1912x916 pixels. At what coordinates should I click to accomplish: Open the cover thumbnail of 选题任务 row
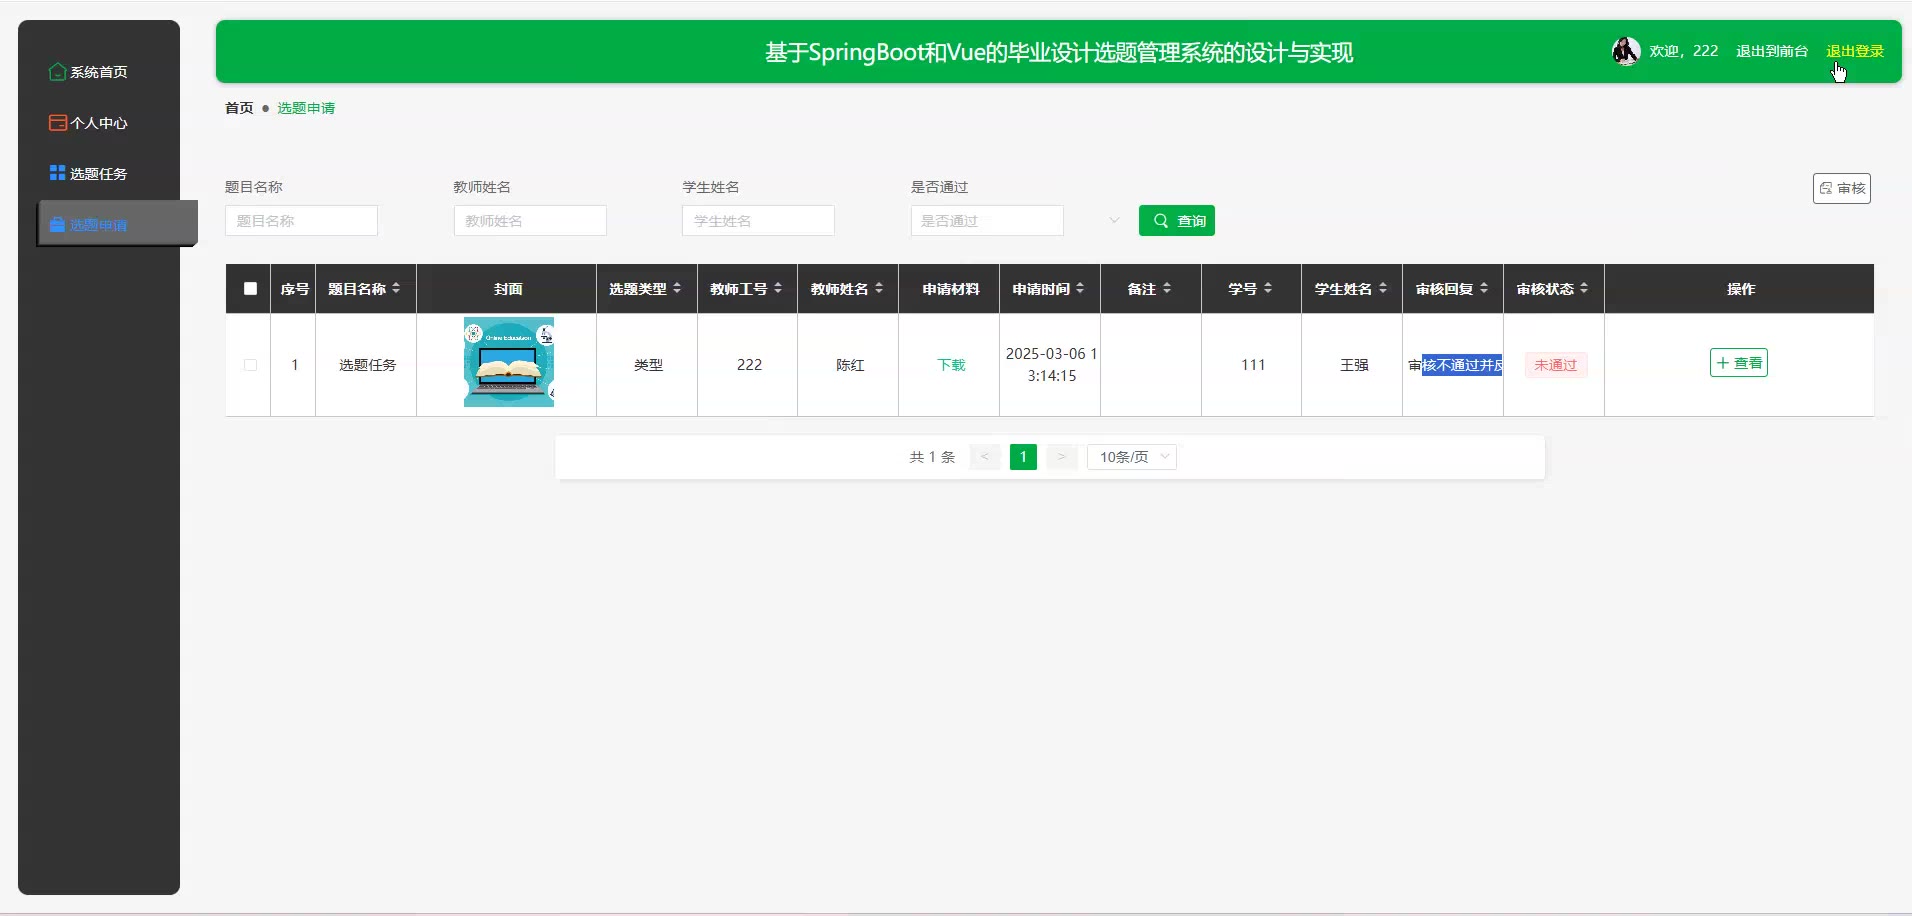point(509,362)
